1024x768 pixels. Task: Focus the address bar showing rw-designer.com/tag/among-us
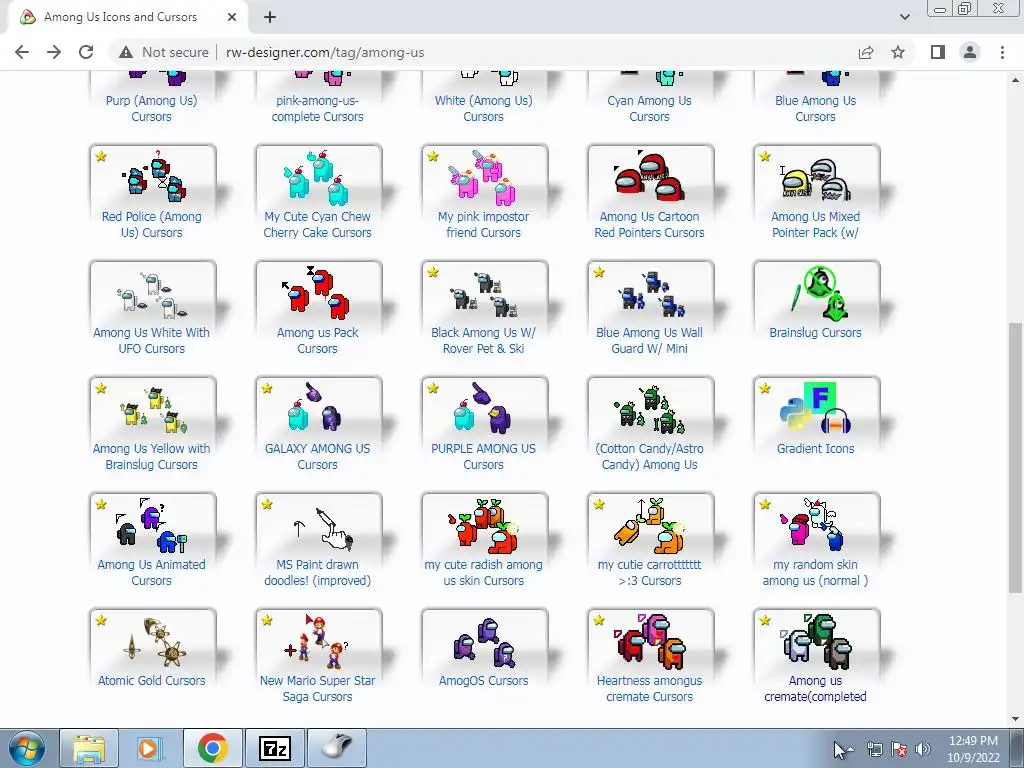325,52
